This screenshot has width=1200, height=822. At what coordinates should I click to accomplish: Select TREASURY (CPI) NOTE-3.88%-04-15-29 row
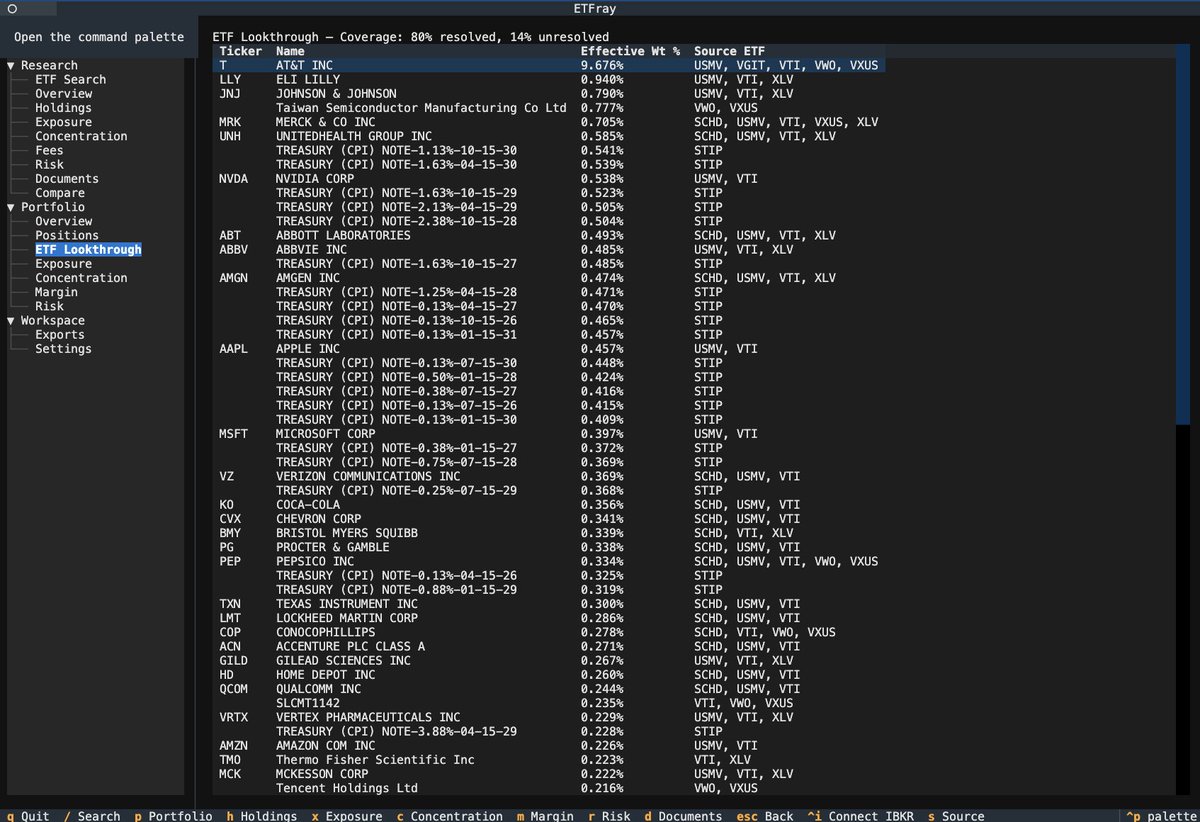[548, 732]
